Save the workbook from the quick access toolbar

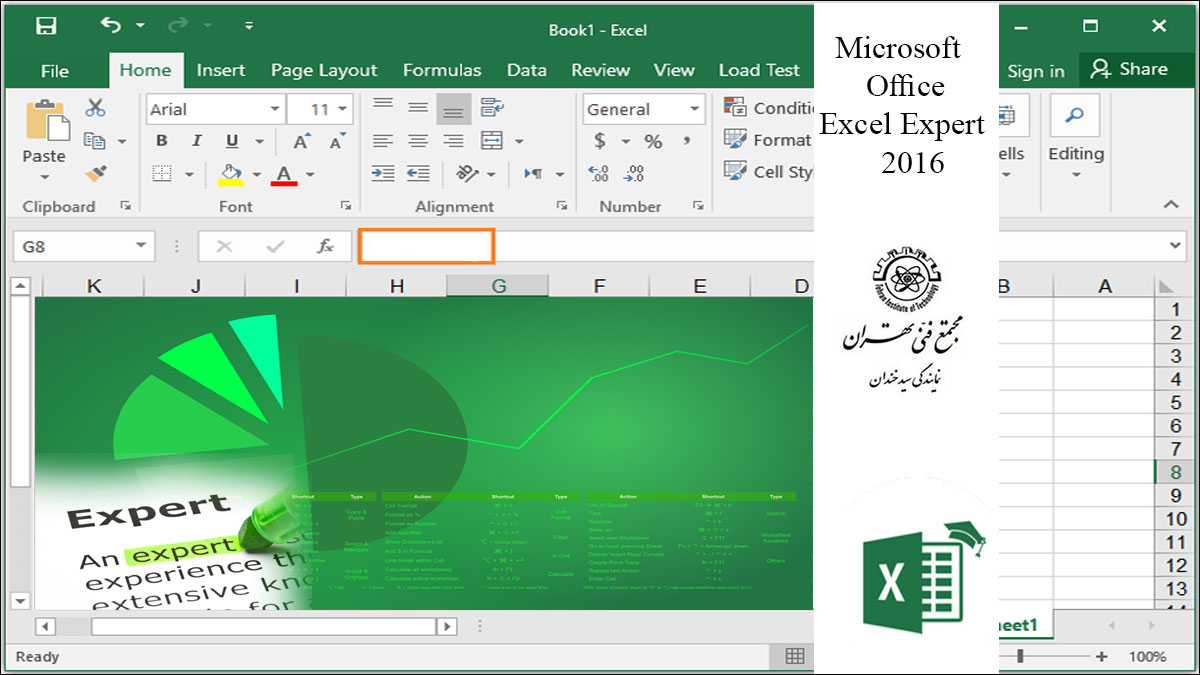coord(46,26)
